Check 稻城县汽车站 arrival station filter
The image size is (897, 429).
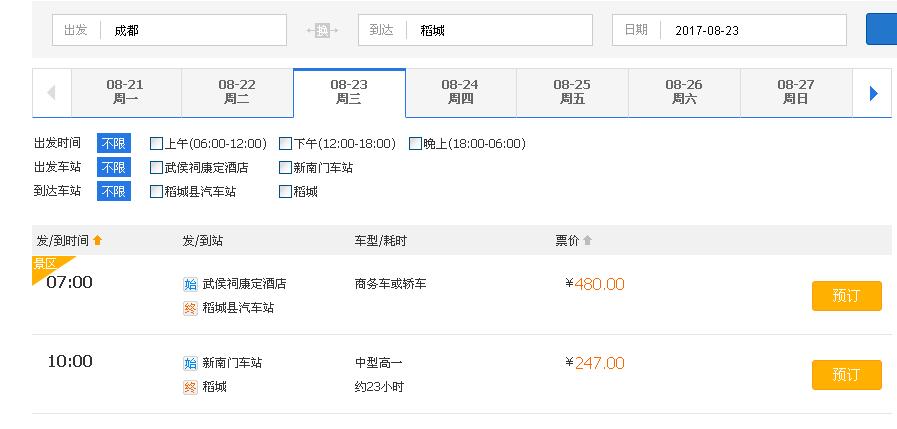pos(156,192)
